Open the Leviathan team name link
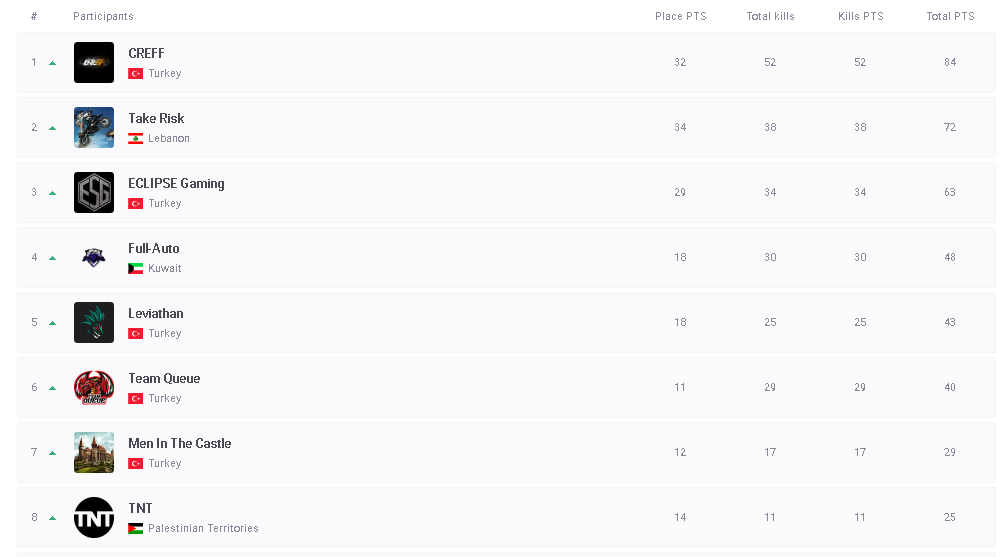The width and height of the screenshot is (1003, 557). 156,314
